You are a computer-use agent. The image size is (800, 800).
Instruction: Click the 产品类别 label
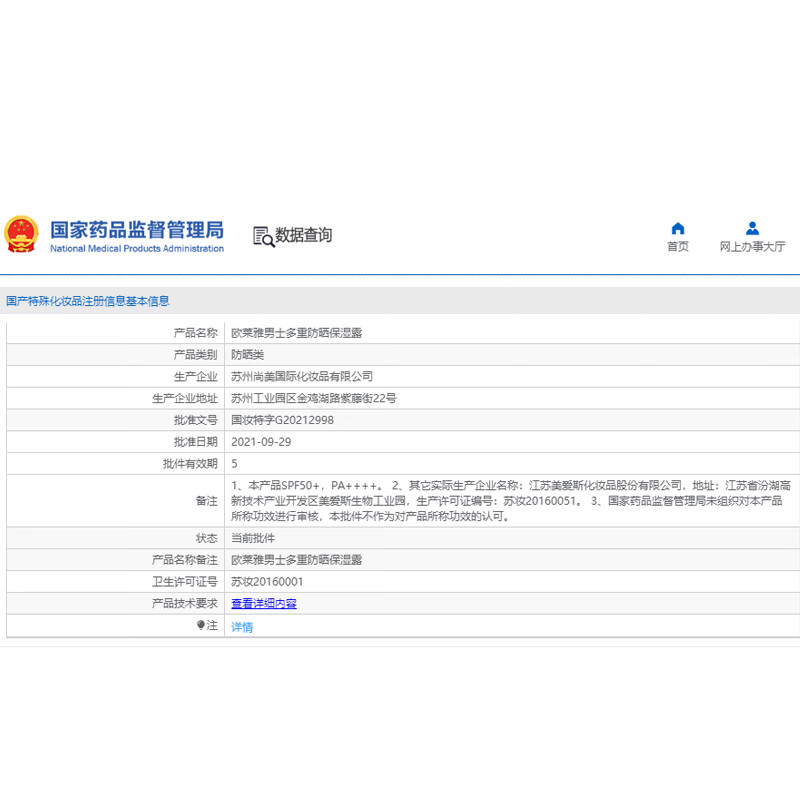point(195,355)
